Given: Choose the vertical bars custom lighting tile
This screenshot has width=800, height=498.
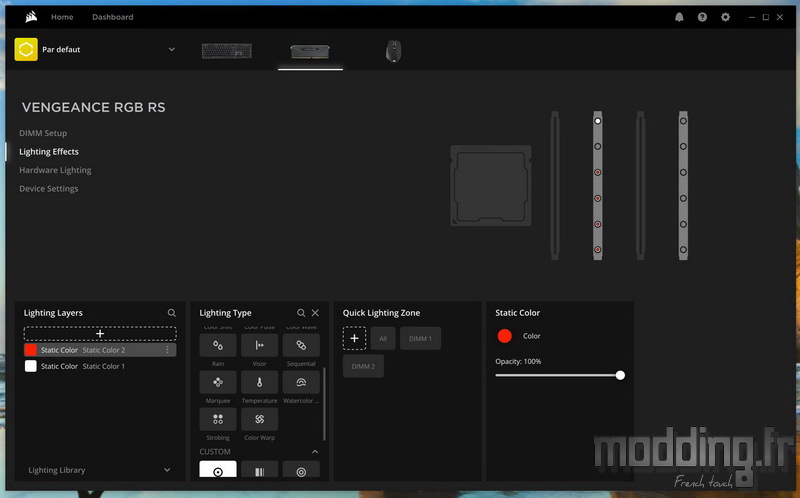Looking at the screenshot, I should [x=259, y=469].
